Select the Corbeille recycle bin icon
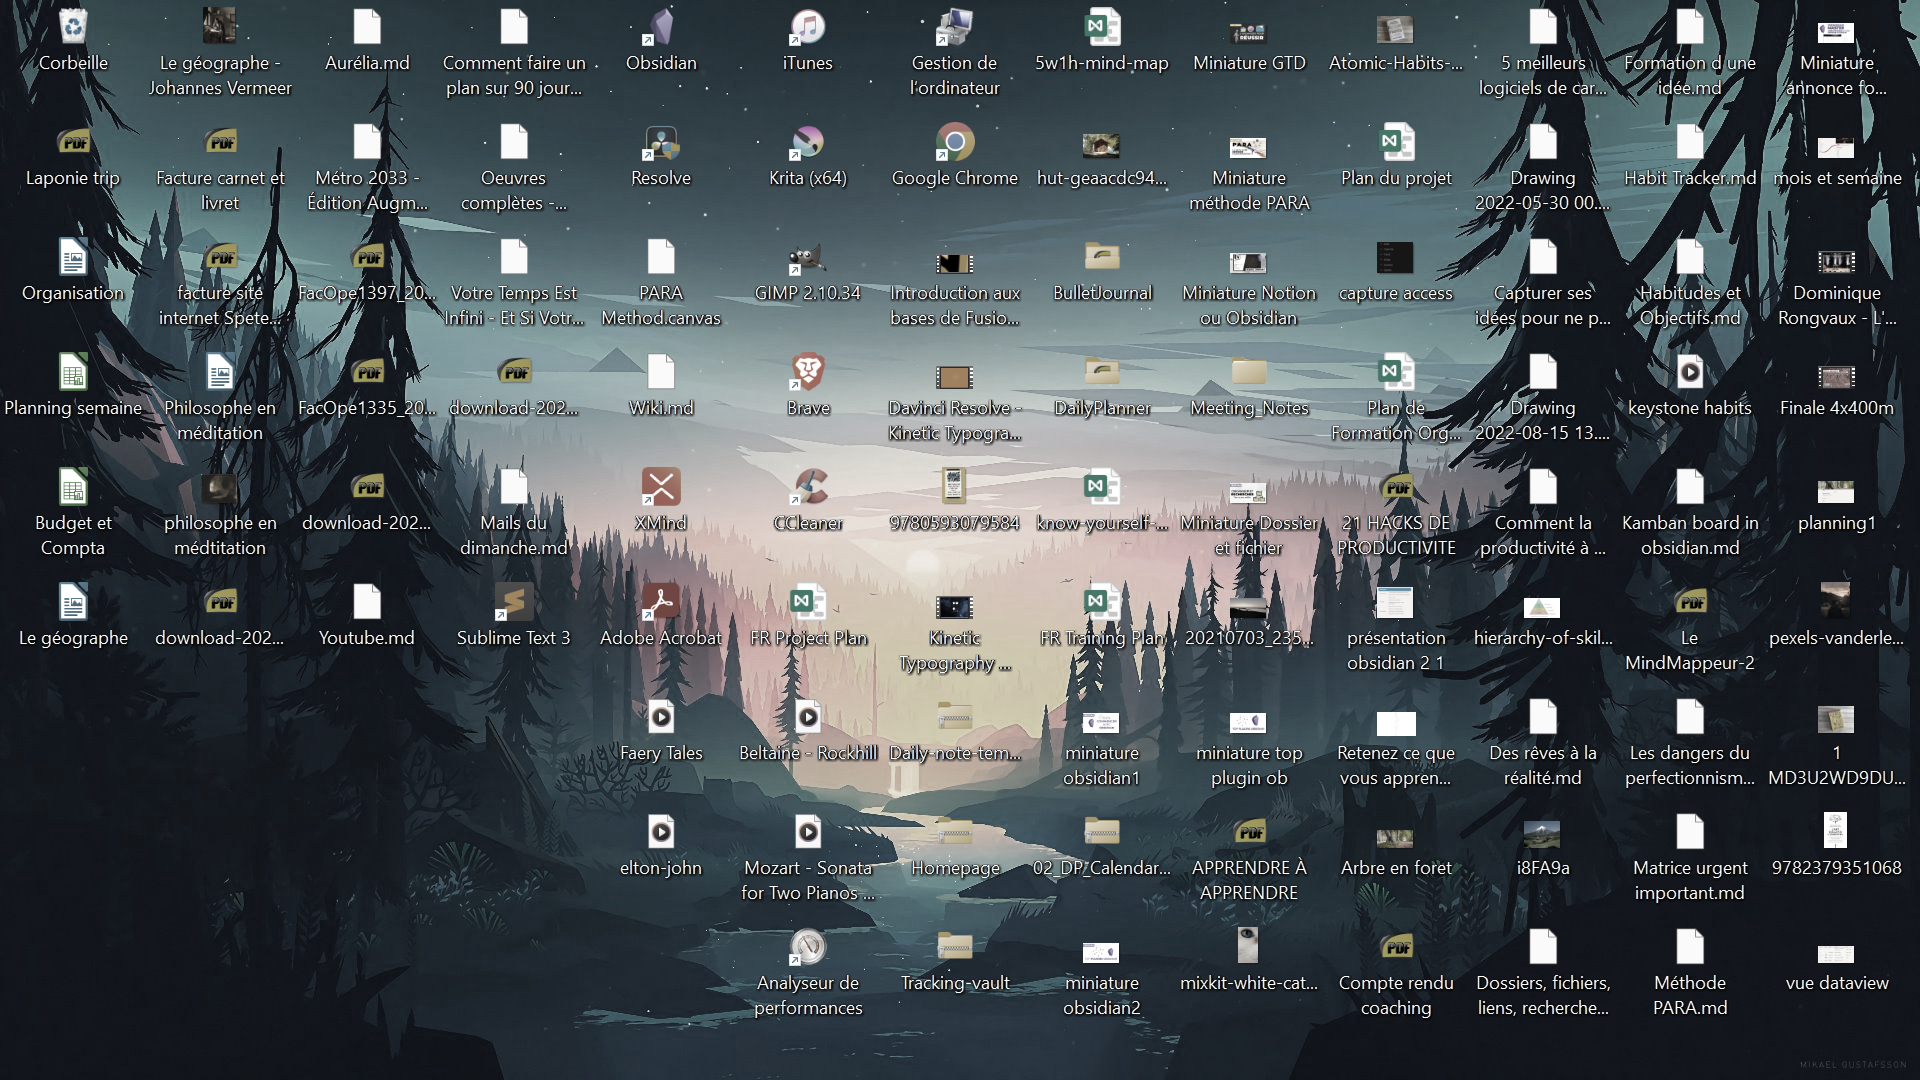The image size is (1920, 1080). tap(73, 28)
